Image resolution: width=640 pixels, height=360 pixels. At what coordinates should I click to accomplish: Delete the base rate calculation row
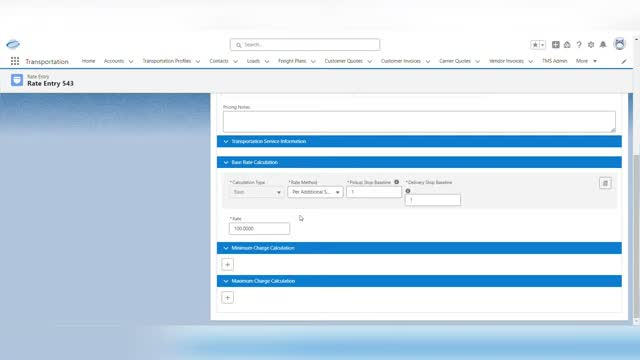[x=605, y=183]
